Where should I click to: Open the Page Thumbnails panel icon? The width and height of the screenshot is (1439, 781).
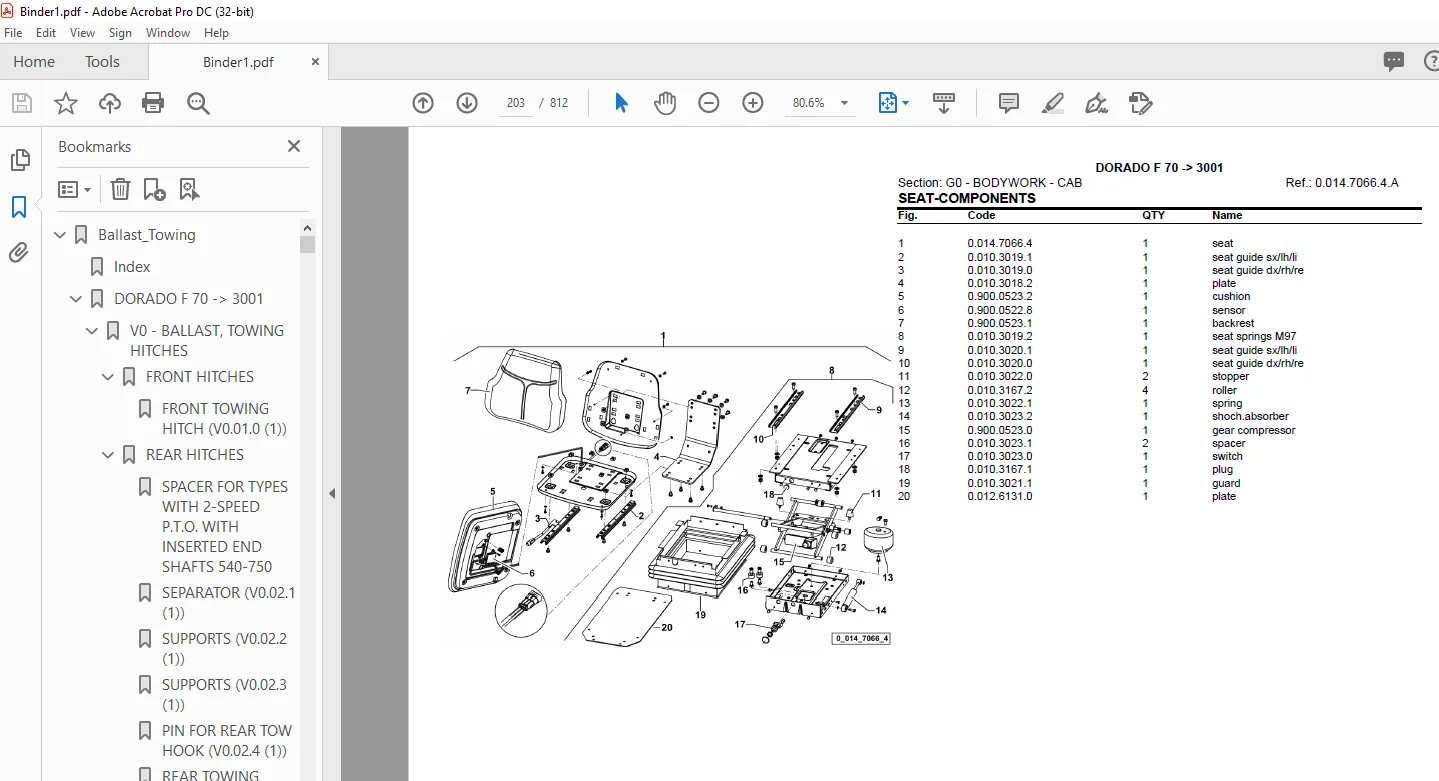(x=19, y=160)
